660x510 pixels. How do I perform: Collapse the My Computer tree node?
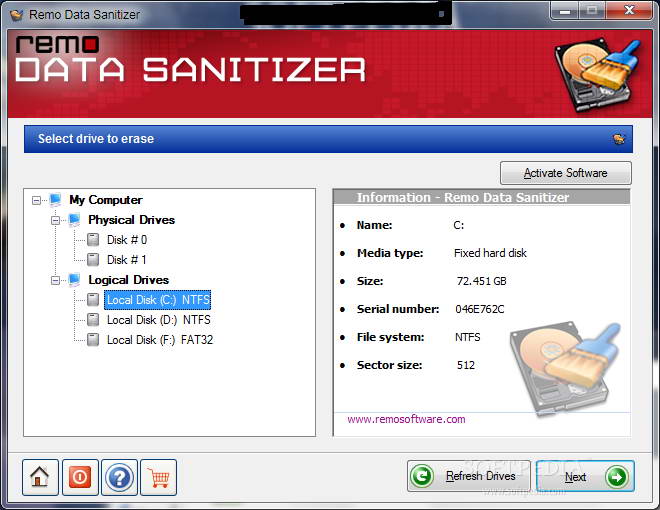(x=37, y=200)
